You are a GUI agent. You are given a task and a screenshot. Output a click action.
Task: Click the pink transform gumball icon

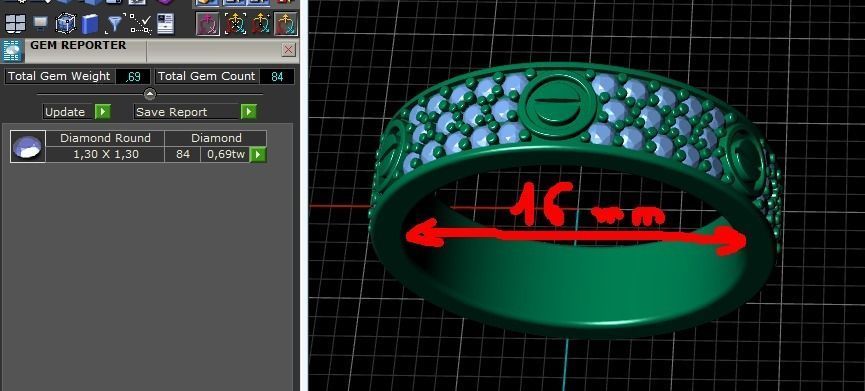coord(208,24)
